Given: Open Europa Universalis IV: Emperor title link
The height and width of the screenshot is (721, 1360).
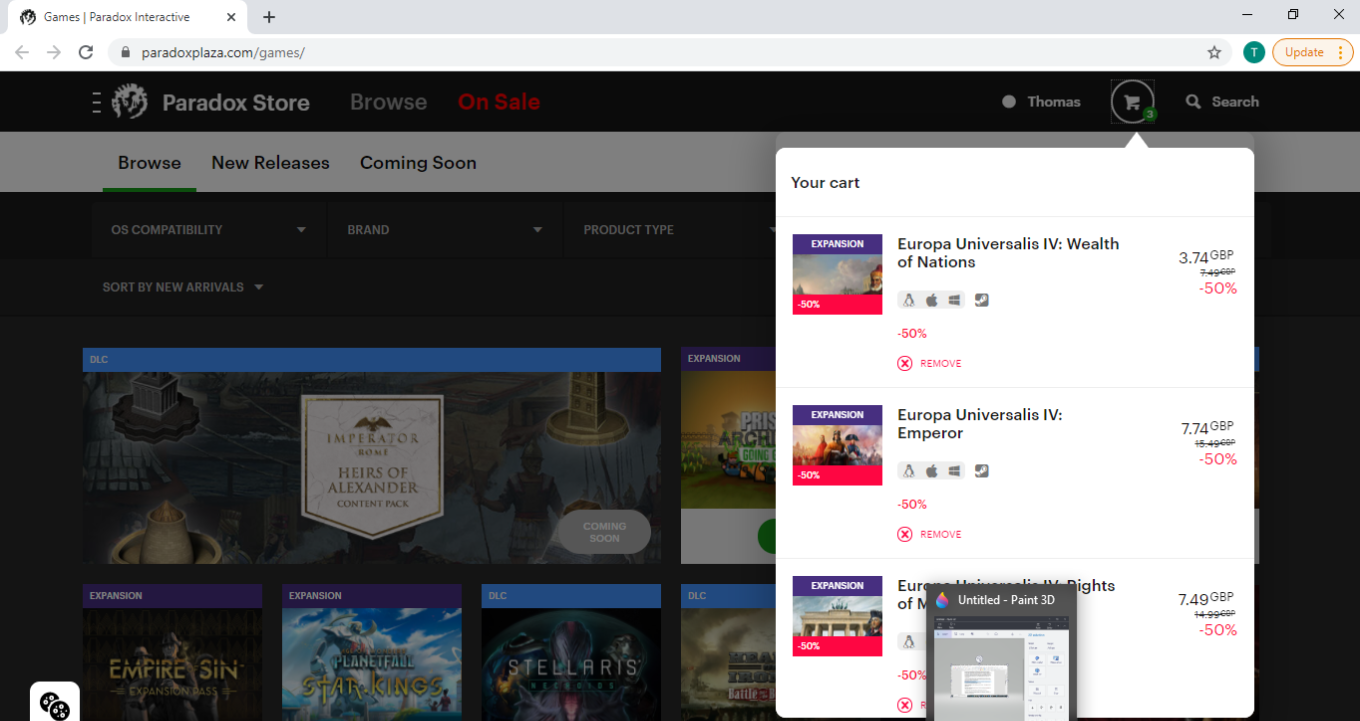Looking at the screenshot, I should 980,424.
